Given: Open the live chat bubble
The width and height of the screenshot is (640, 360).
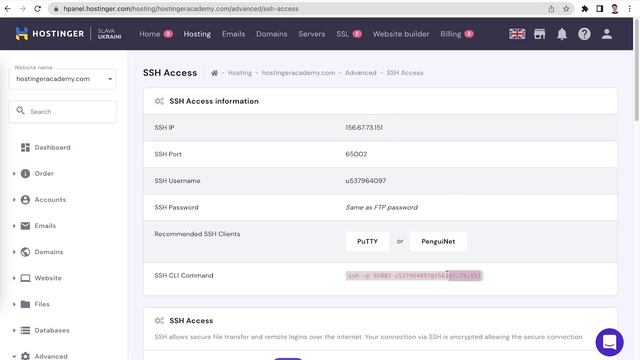Looking at the screenshot, I should tap(609, 342).
